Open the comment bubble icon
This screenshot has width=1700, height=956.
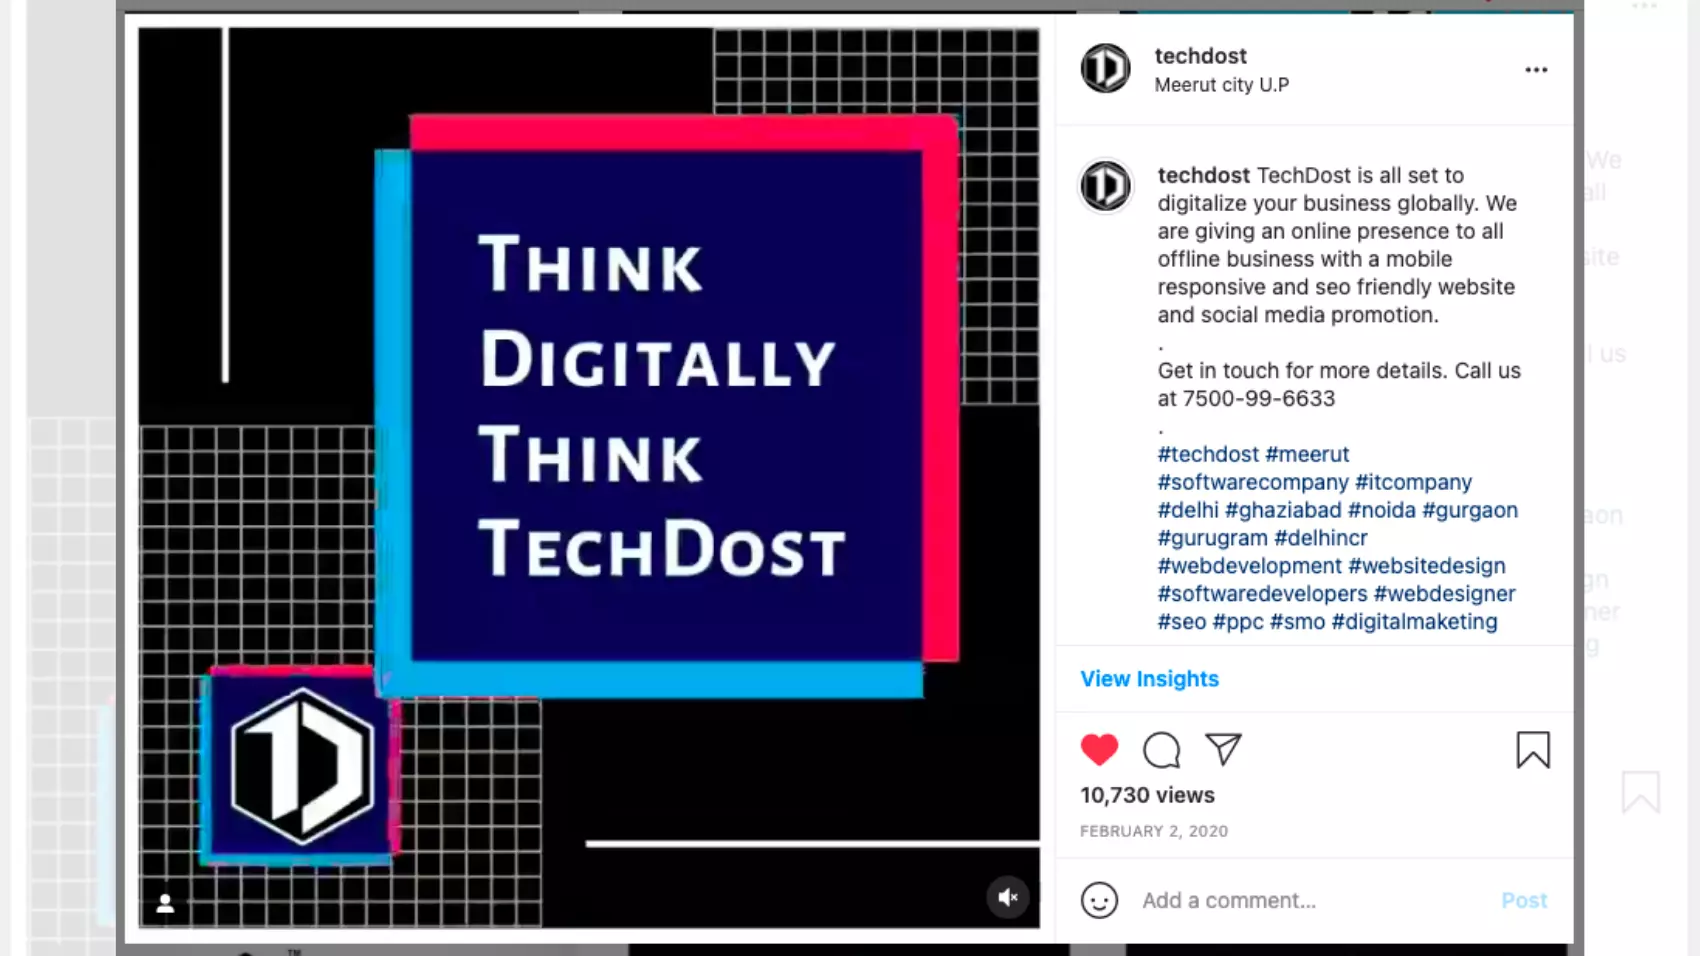click(1161, 750)
